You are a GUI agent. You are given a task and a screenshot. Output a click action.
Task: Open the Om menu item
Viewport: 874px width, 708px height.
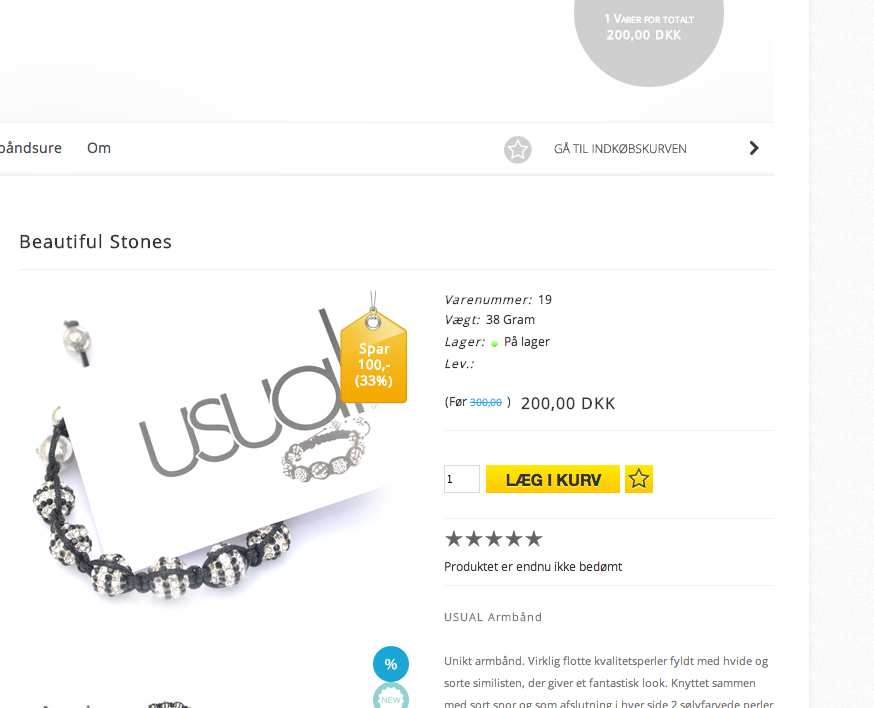[99, 148]
